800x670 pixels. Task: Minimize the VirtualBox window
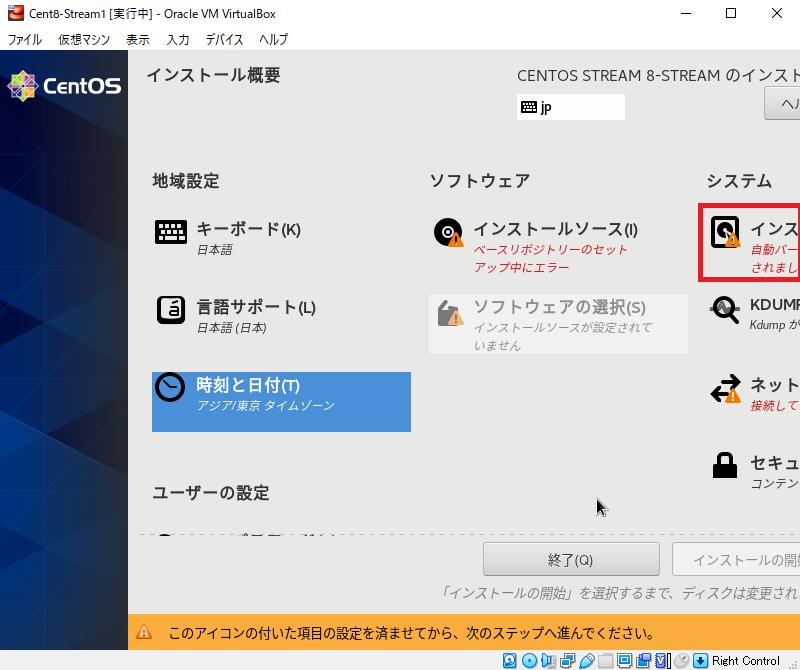(686, 13)
